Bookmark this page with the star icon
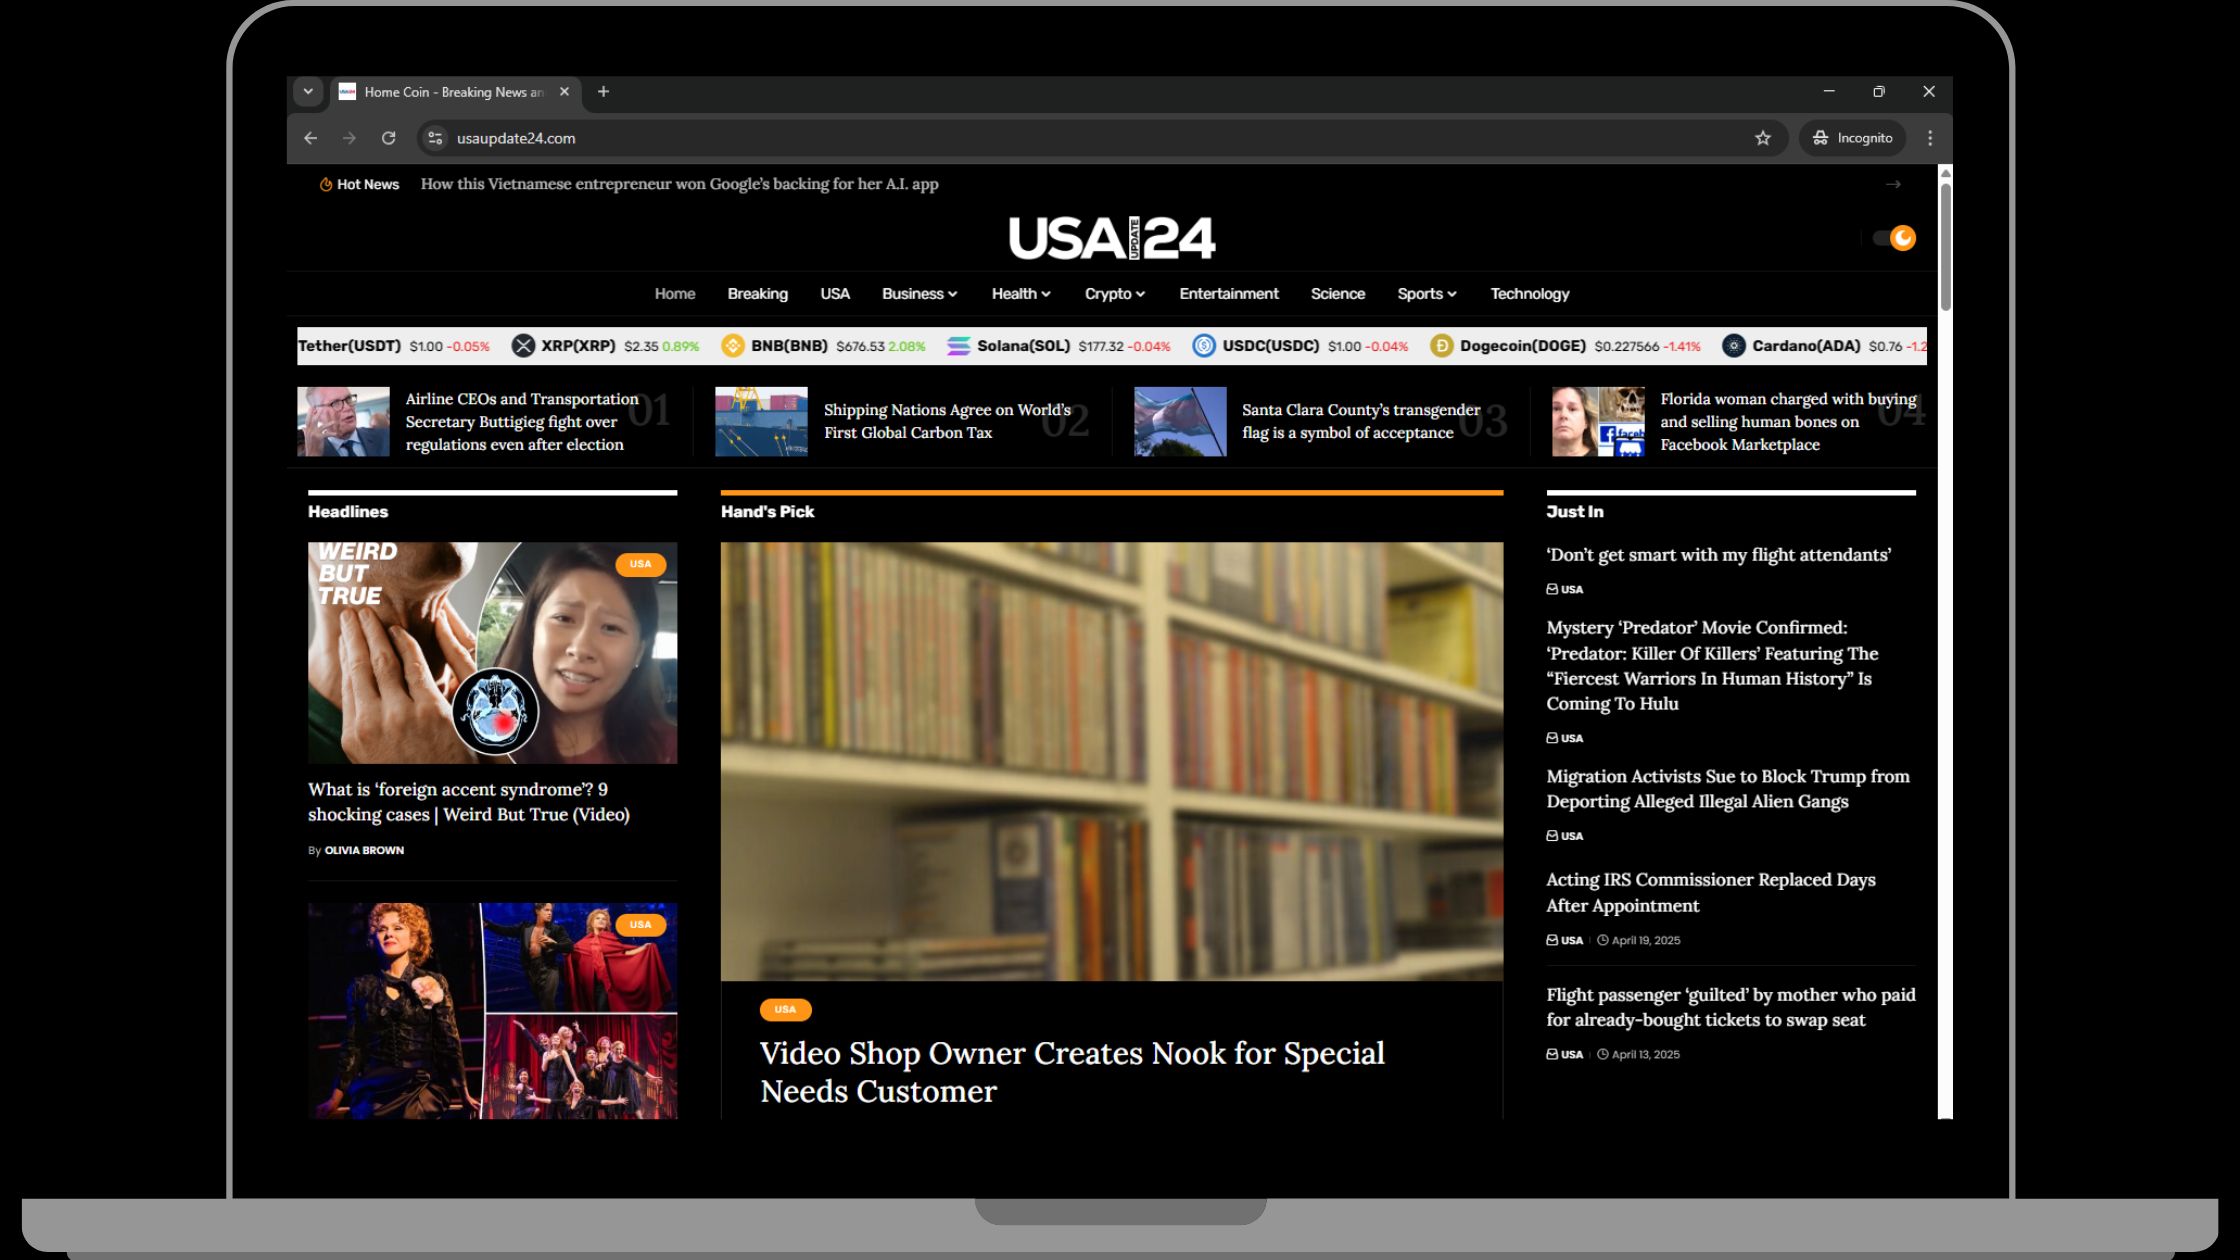The image size is (2240, 1260). click(x=1762, y=138)
